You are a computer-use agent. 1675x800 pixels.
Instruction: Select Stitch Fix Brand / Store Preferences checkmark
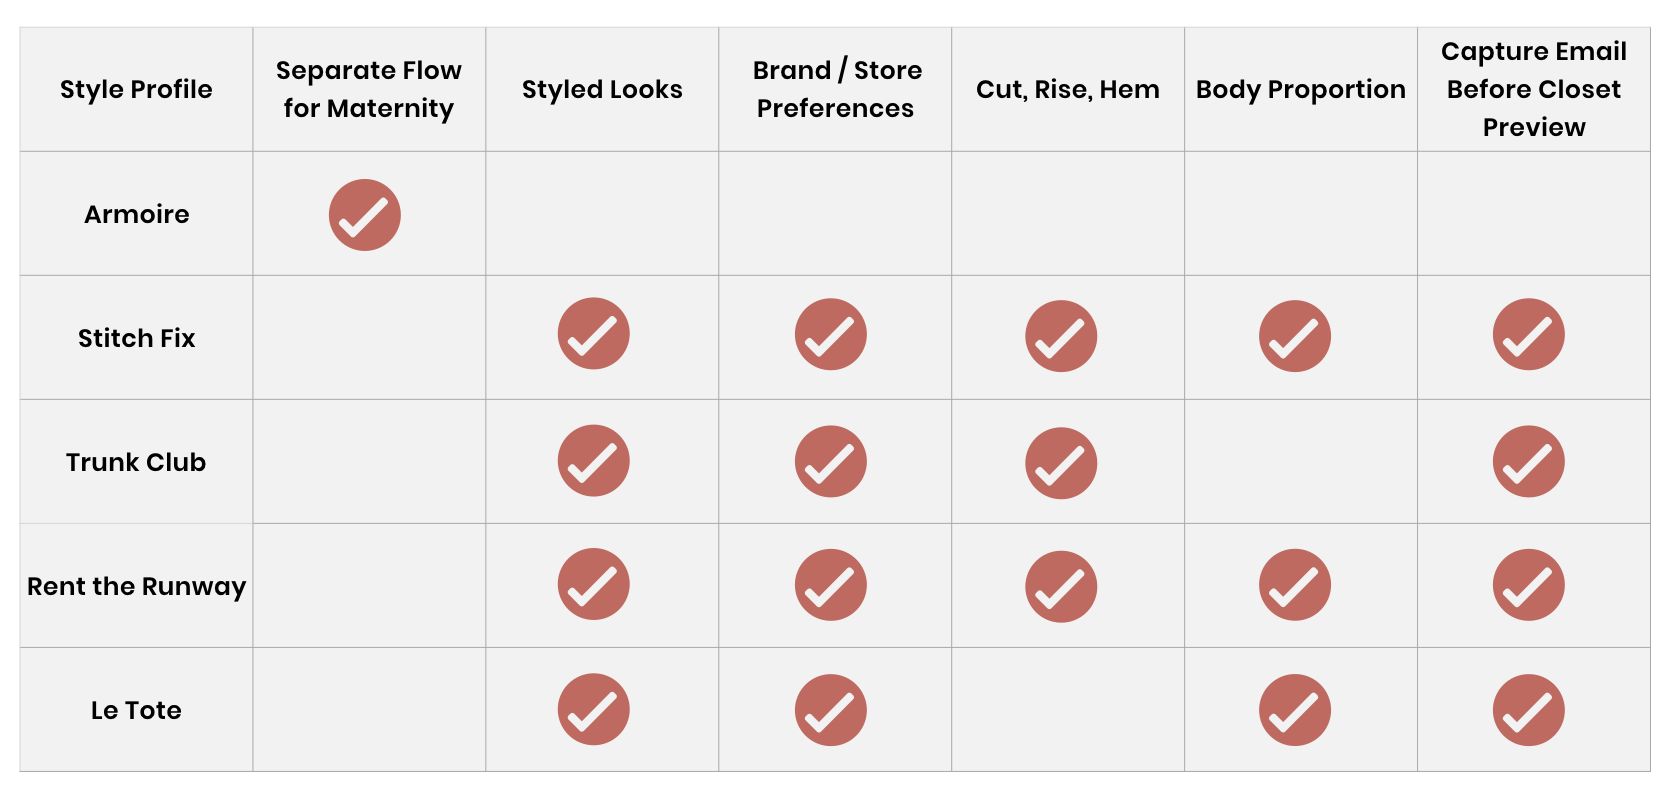(831, 335)
